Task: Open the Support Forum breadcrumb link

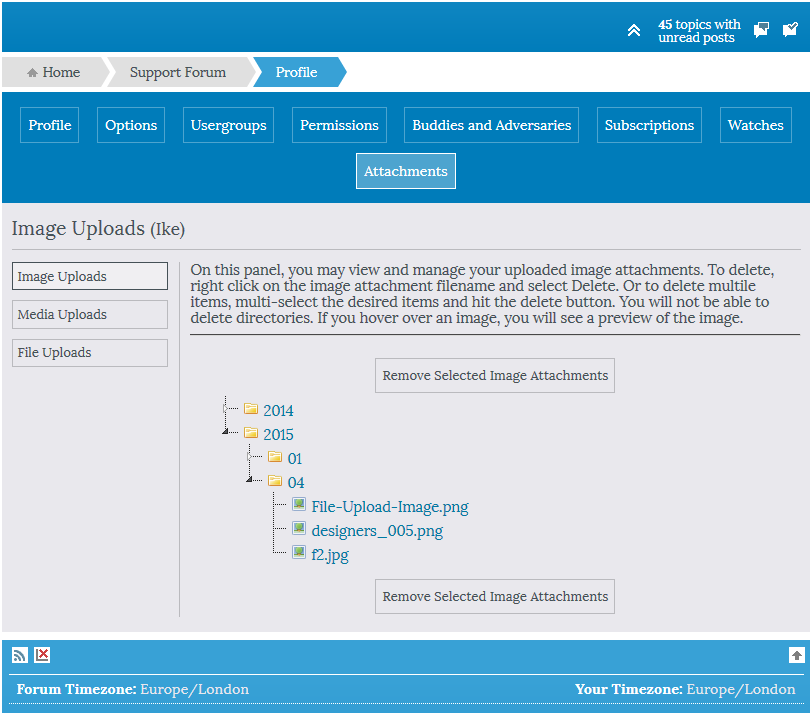Action: [x=178, y=71]
